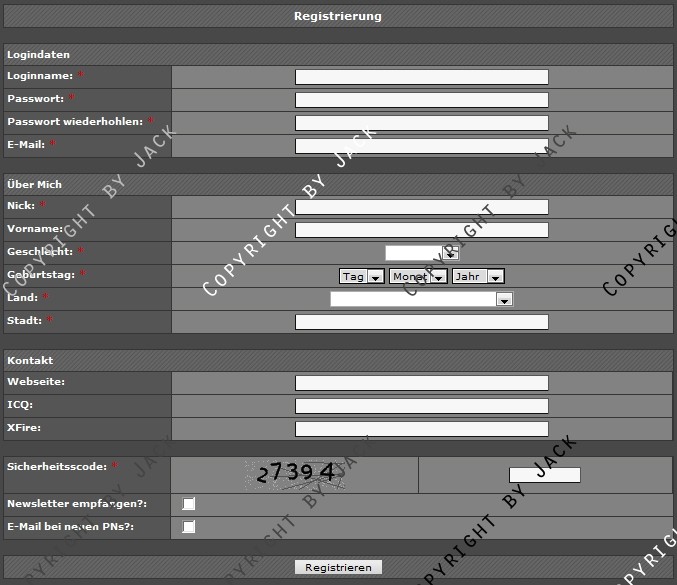677x585 pixels.
Task: Click the Kontakt section header text
Action: [30, 360]
